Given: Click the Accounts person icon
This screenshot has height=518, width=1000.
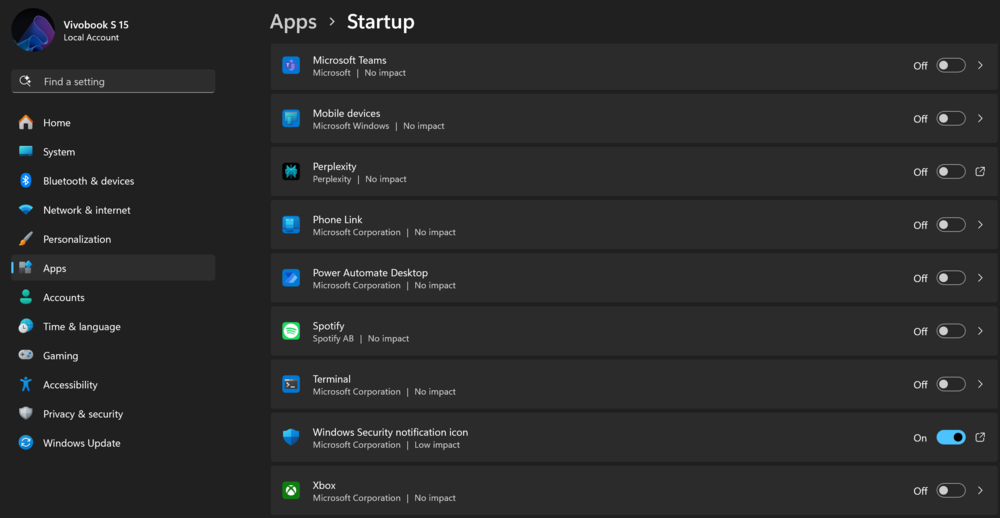Looking at the screenshot, I should (26, 297).
